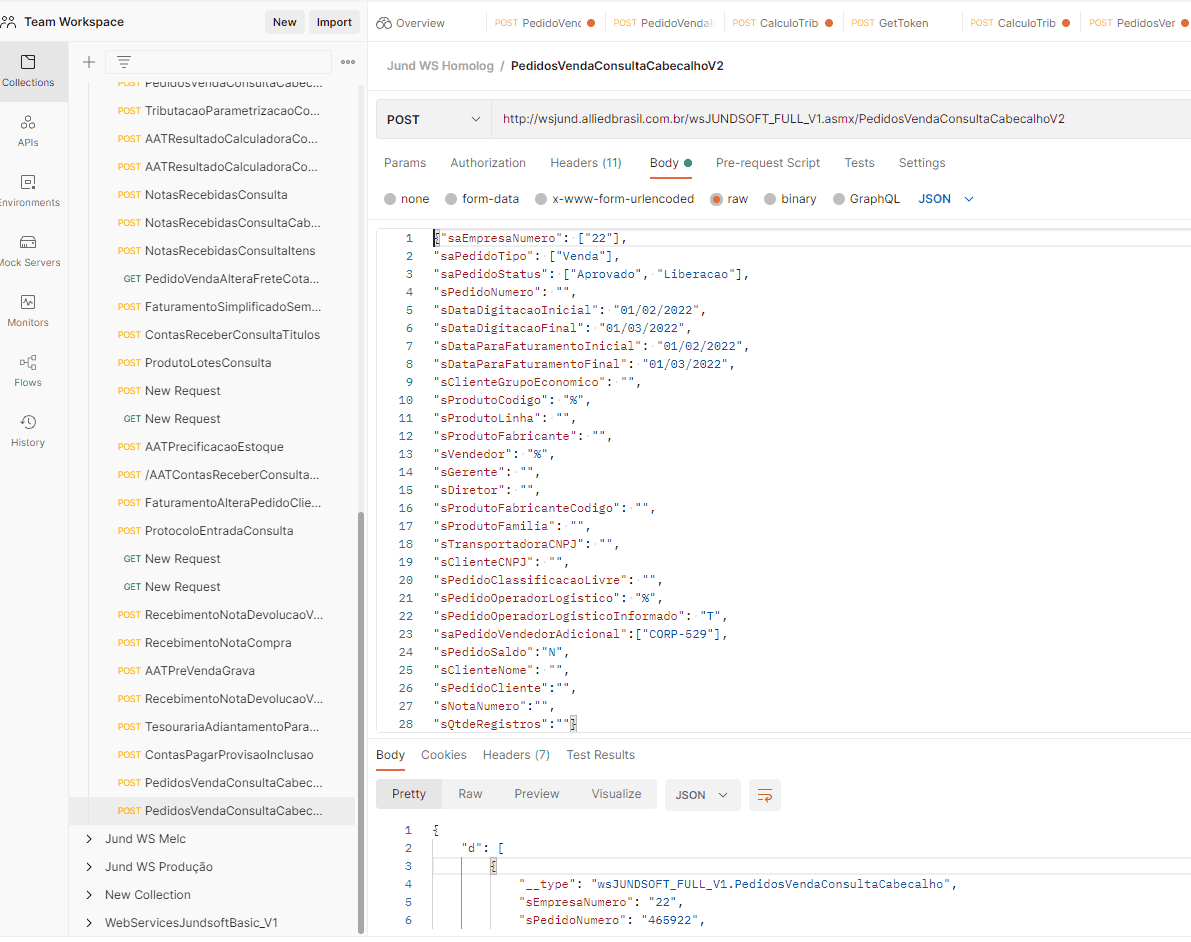Open the three-dots collection options menu

(348, 62)
